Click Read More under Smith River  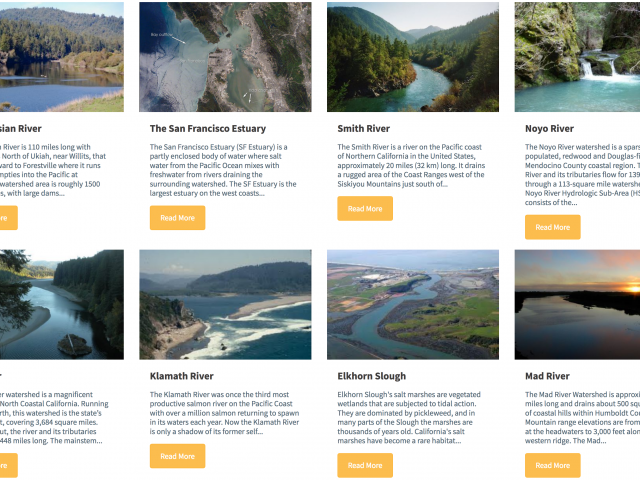pos(365,209)
